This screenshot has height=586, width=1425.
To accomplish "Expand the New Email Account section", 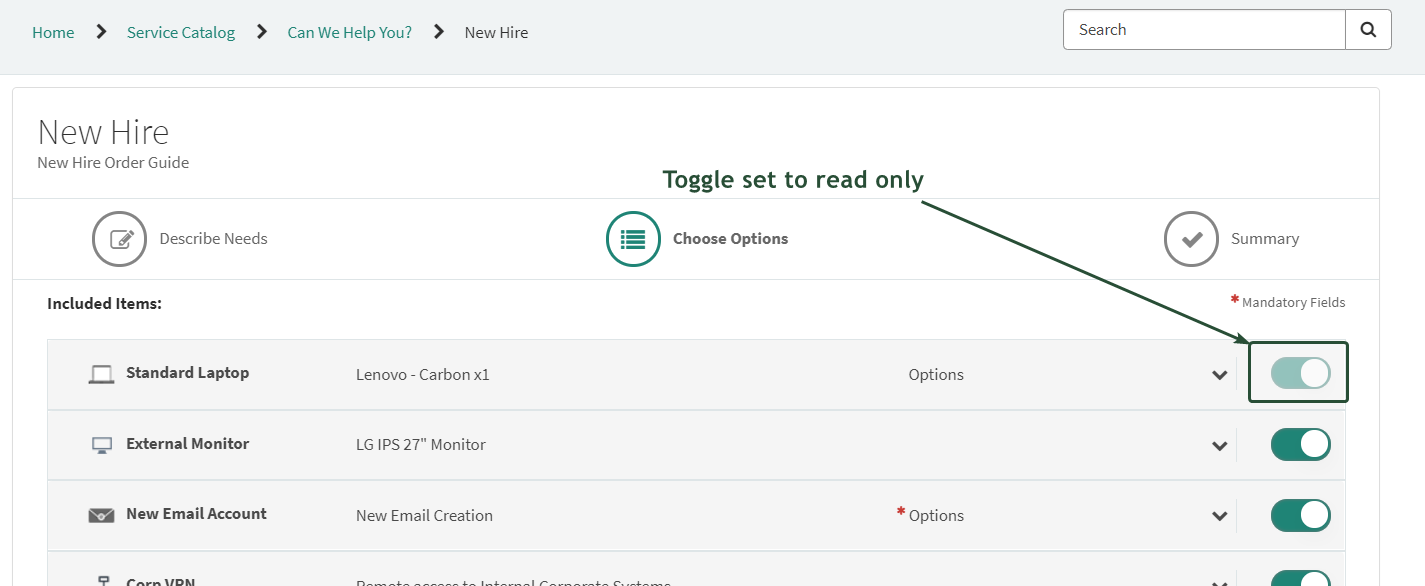I will (1219, 515).
